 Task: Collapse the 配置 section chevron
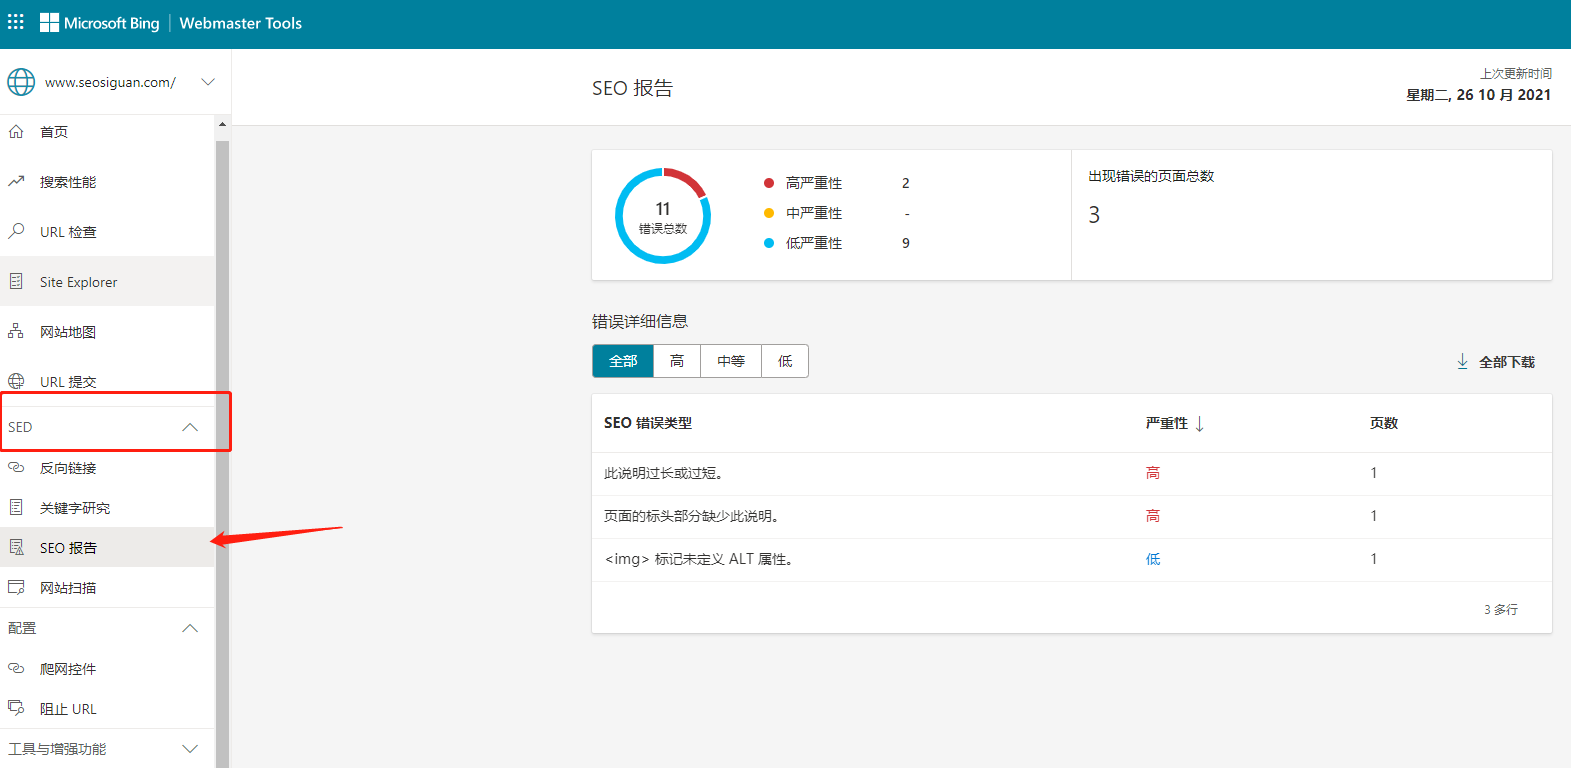(190, 628)
